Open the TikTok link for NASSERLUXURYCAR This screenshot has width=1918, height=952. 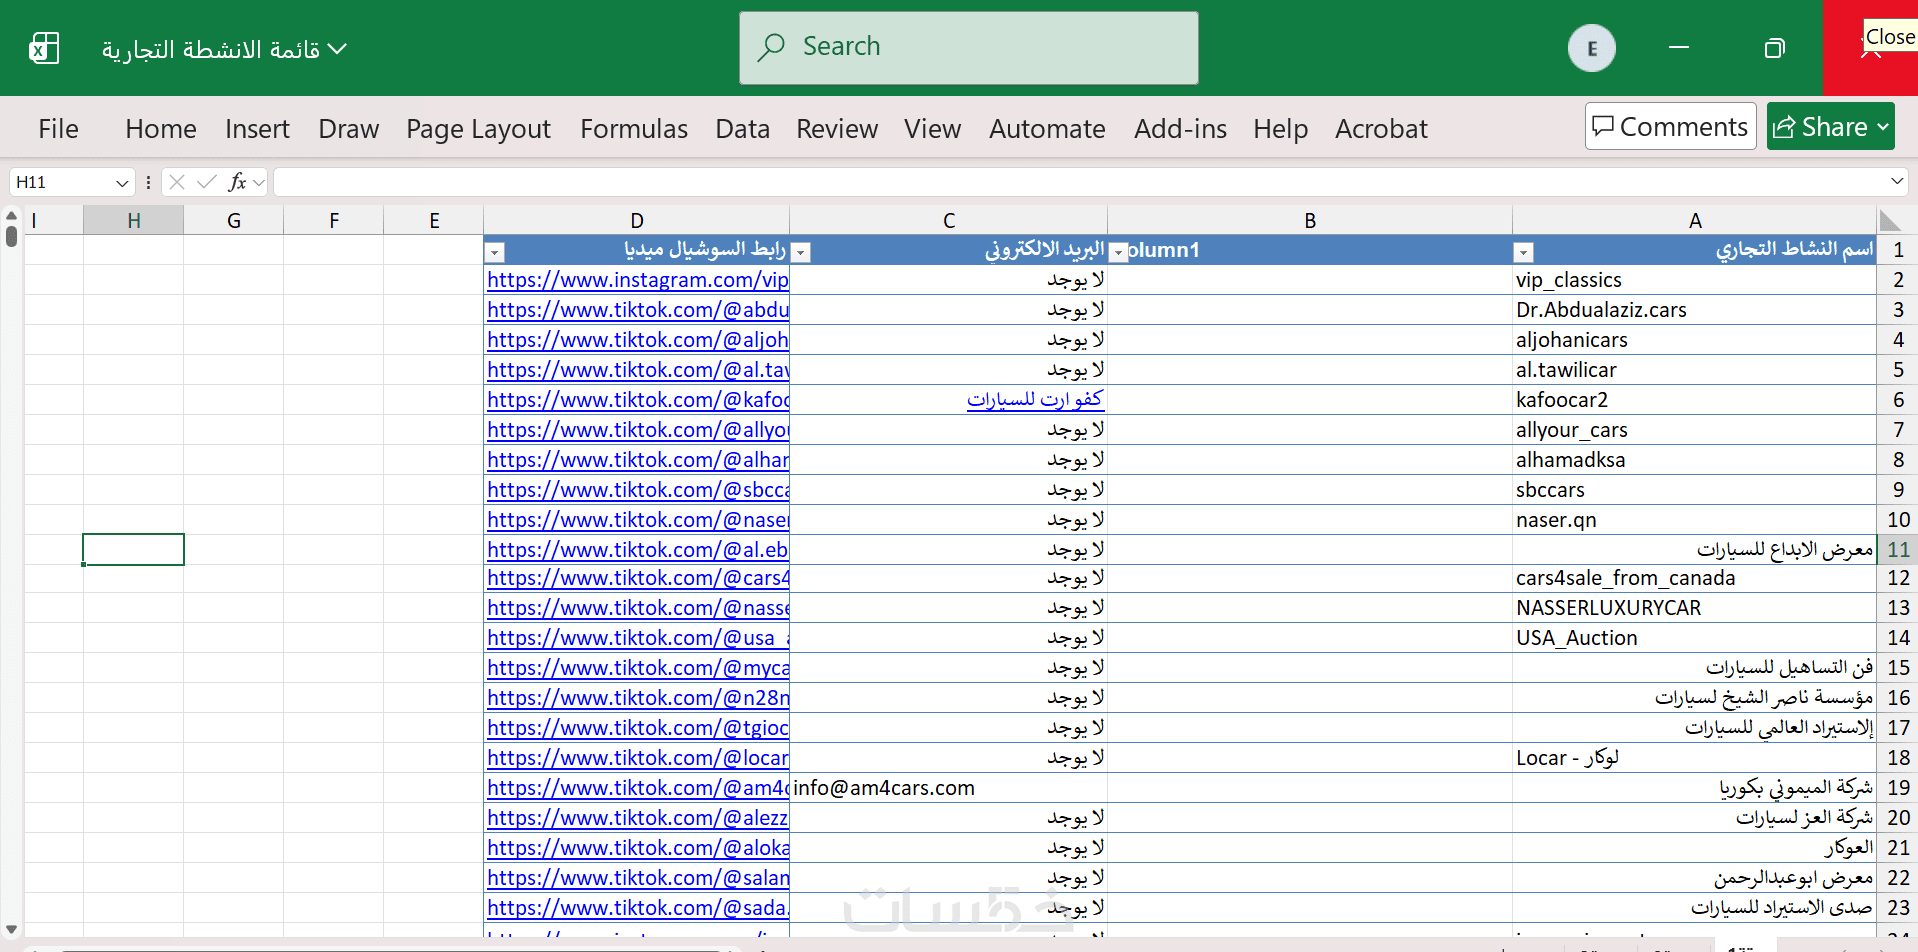point(638,608)
